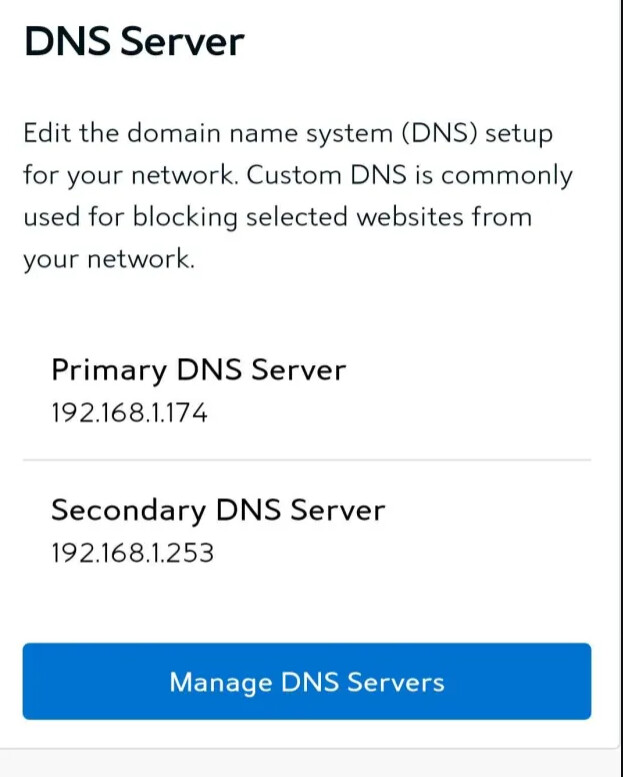
Task: Open the Manage DNS Servers button
Action: [x=307, y=681]
